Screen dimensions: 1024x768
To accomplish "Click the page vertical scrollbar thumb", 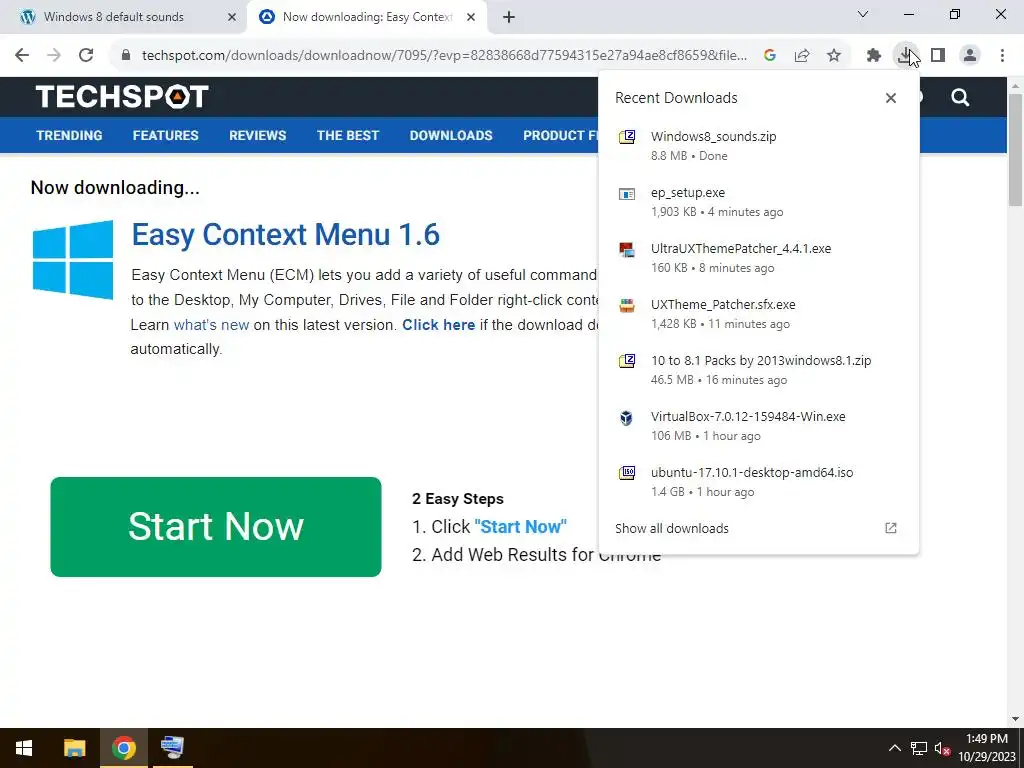I will click(x=1015, y=150).
